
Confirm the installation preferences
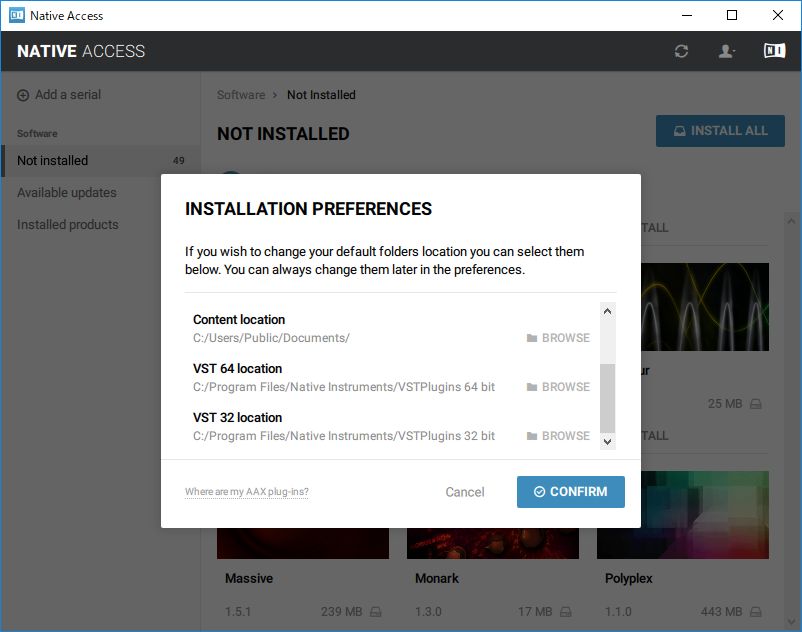click(571, 492)
